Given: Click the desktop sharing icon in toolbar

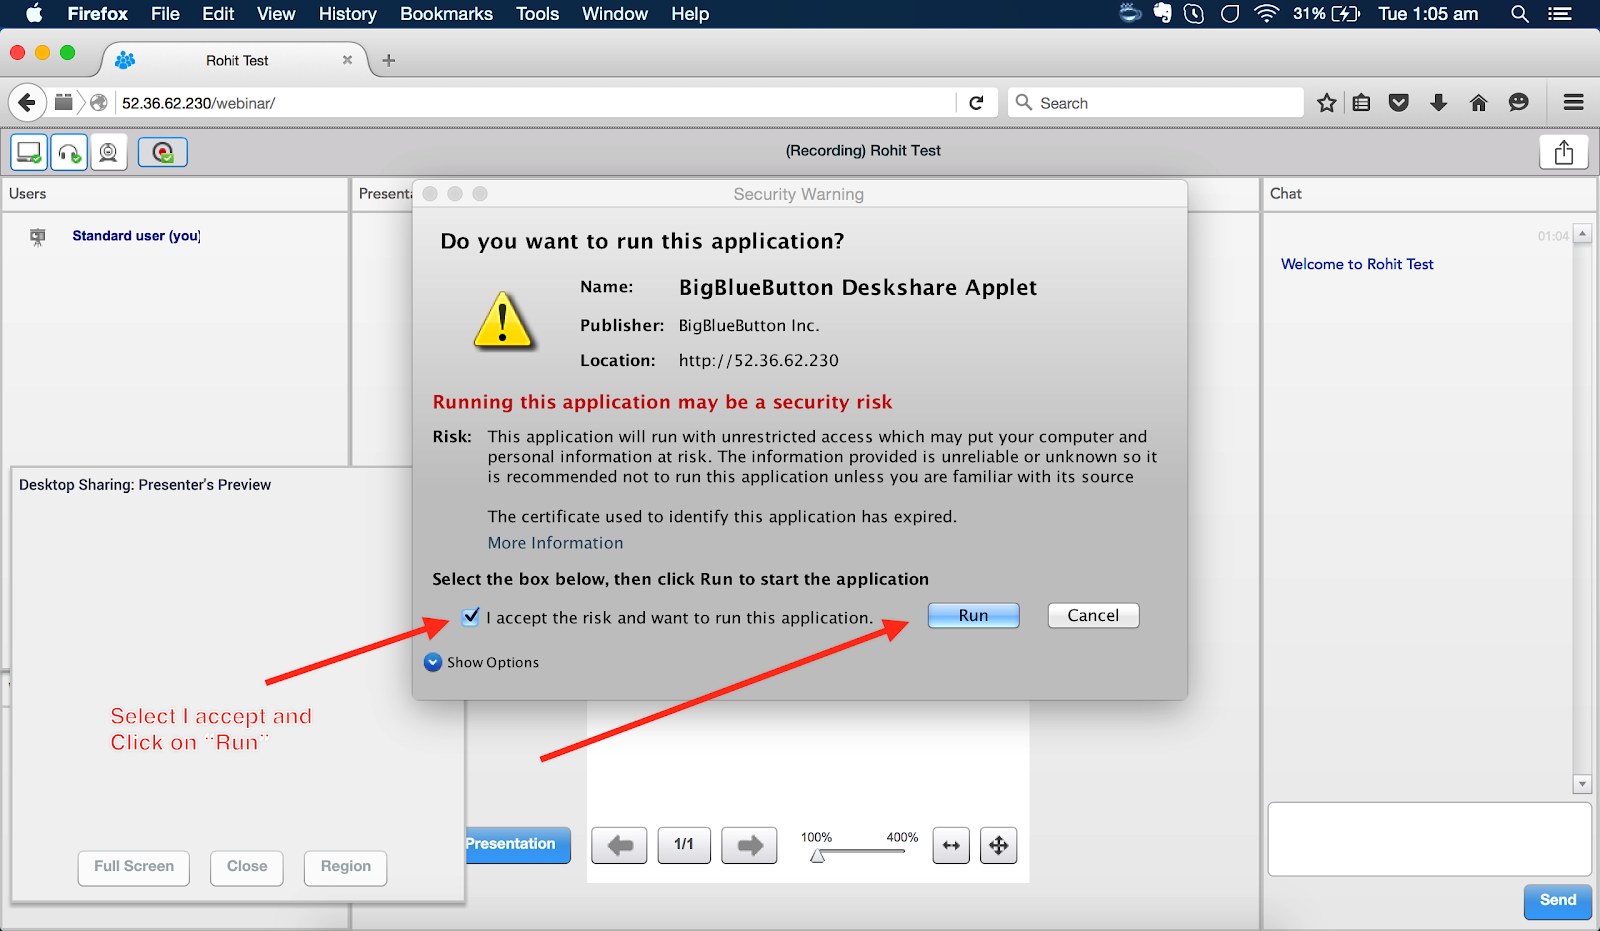Looking at the screenshot, I should [x=29, y=152].
